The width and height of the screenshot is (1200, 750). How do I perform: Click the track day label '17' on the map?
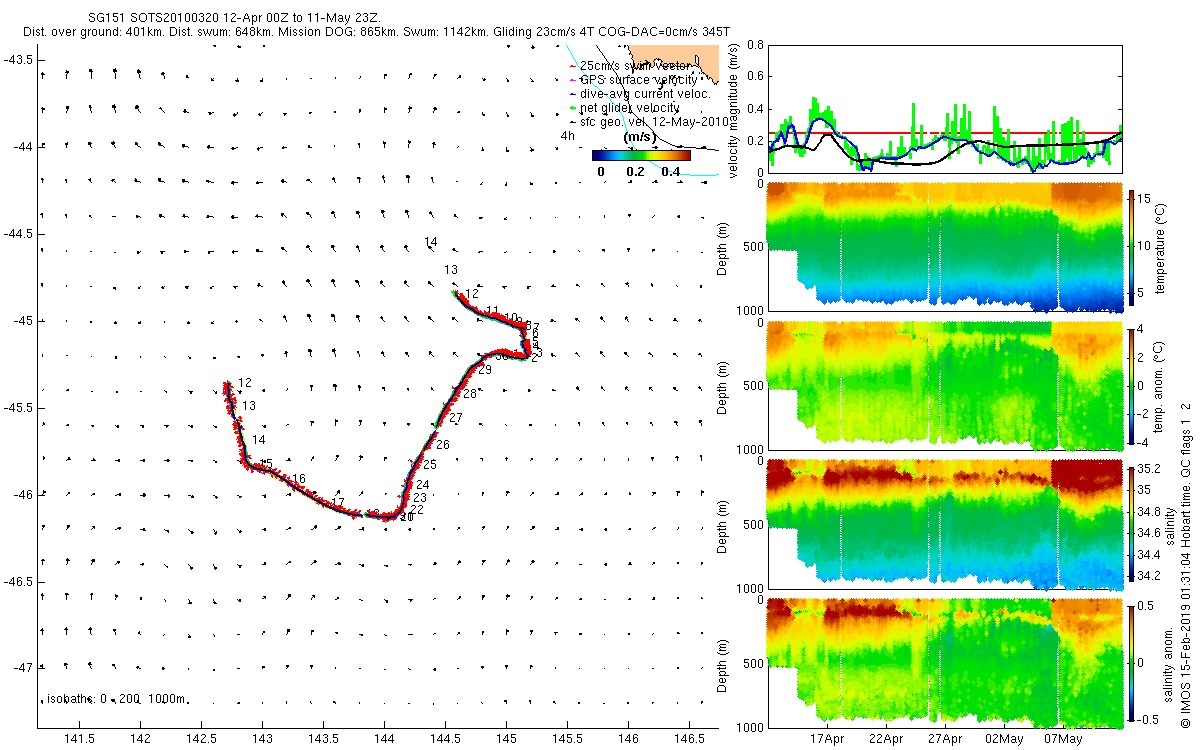pyautogui.click(x=338, y=502)
